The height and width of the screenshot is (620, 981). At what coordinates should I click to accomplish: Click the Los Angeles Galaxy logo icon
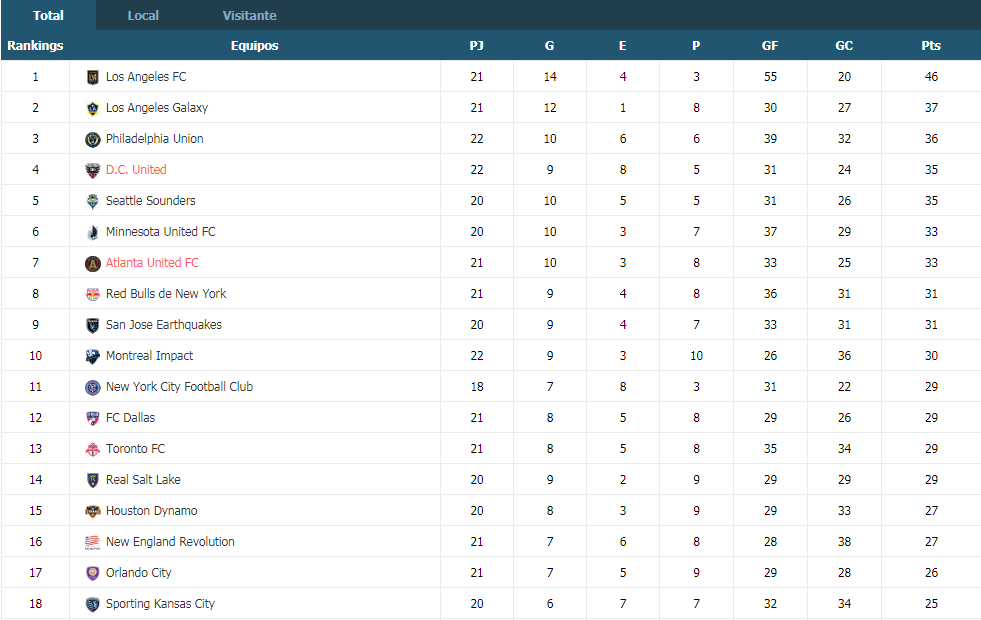(x=93, y=108)
